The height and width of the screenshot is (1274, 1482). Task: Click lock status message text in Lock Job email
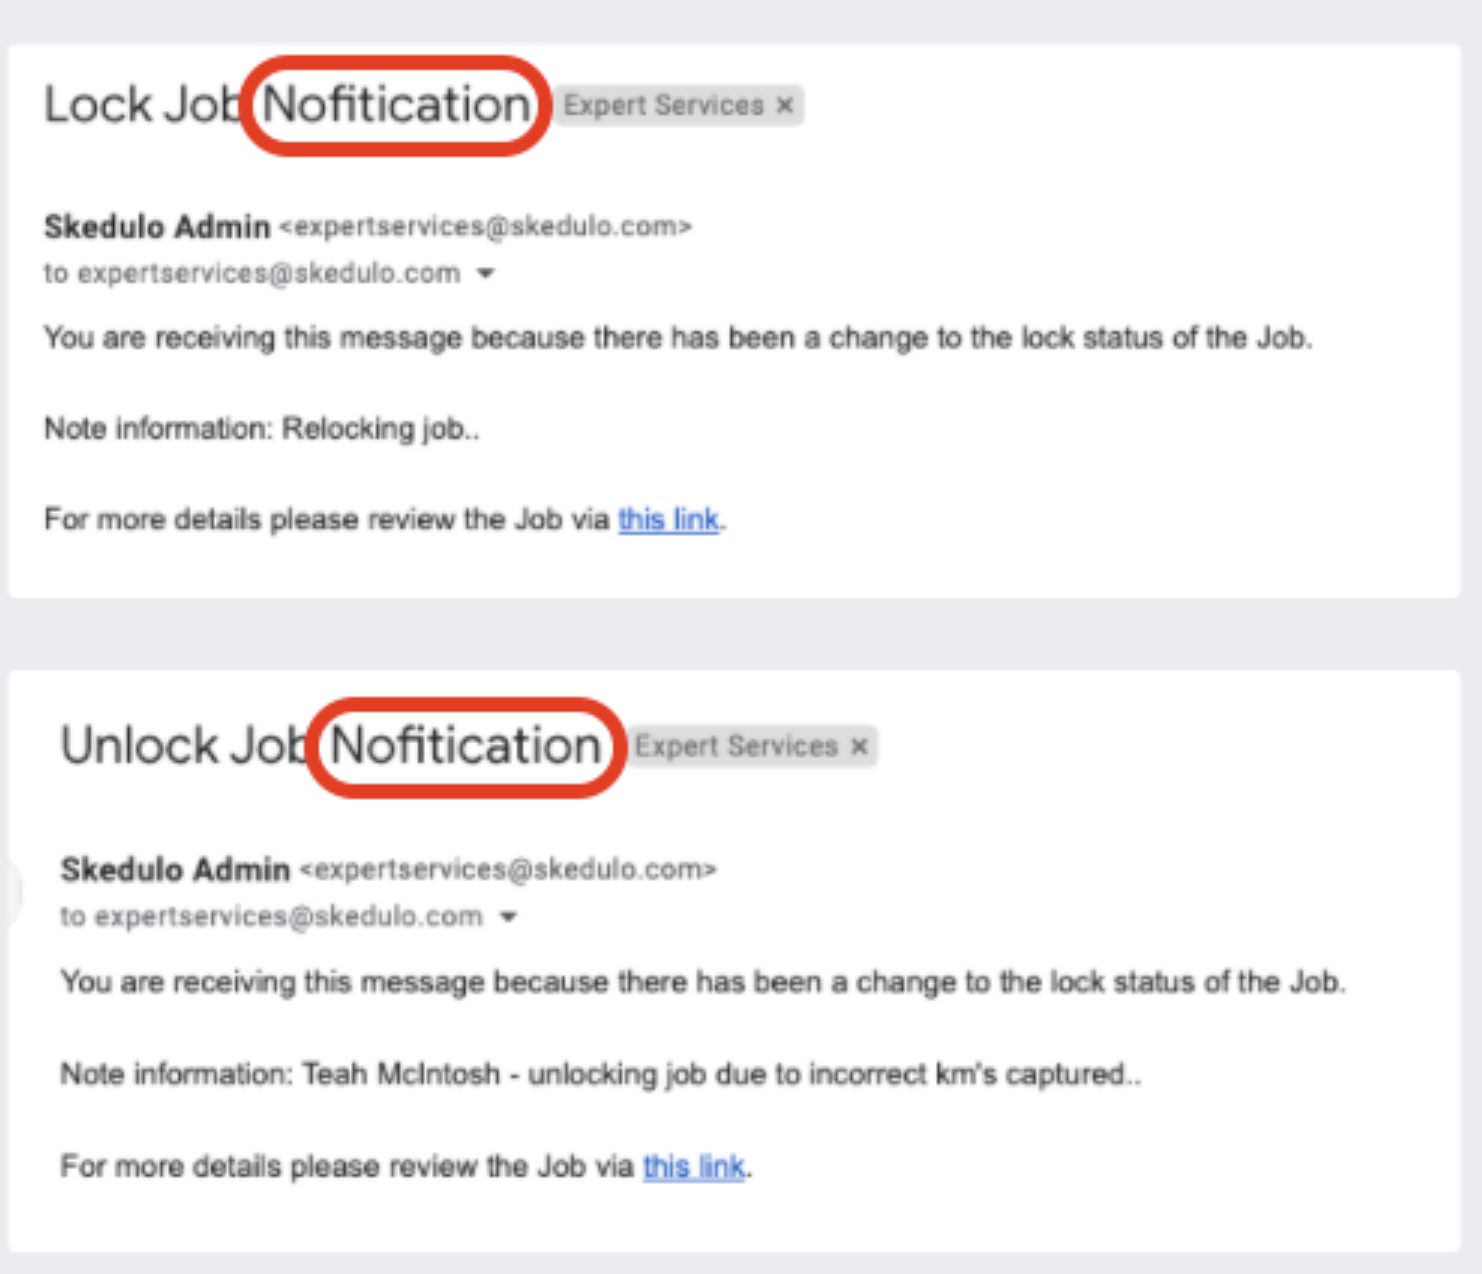pyautogui.click(x=678, y=338)
